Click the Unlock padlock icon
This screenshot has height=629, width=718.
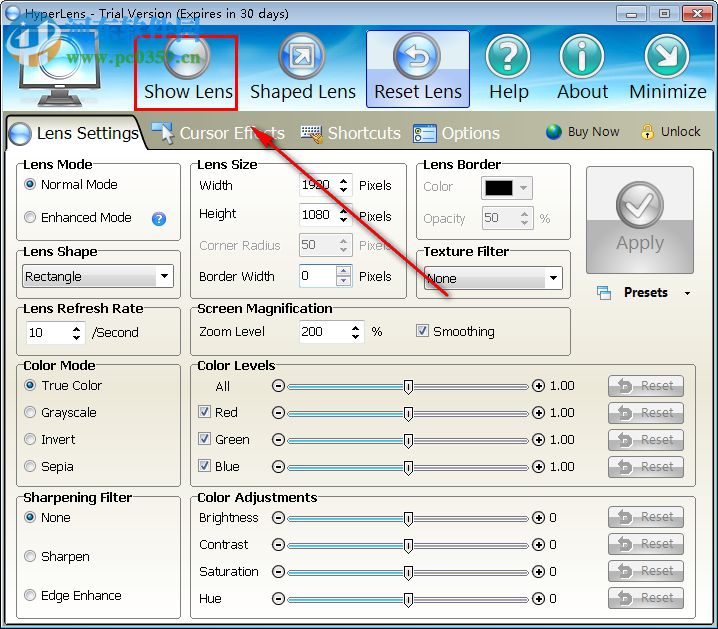coord(647,132)
